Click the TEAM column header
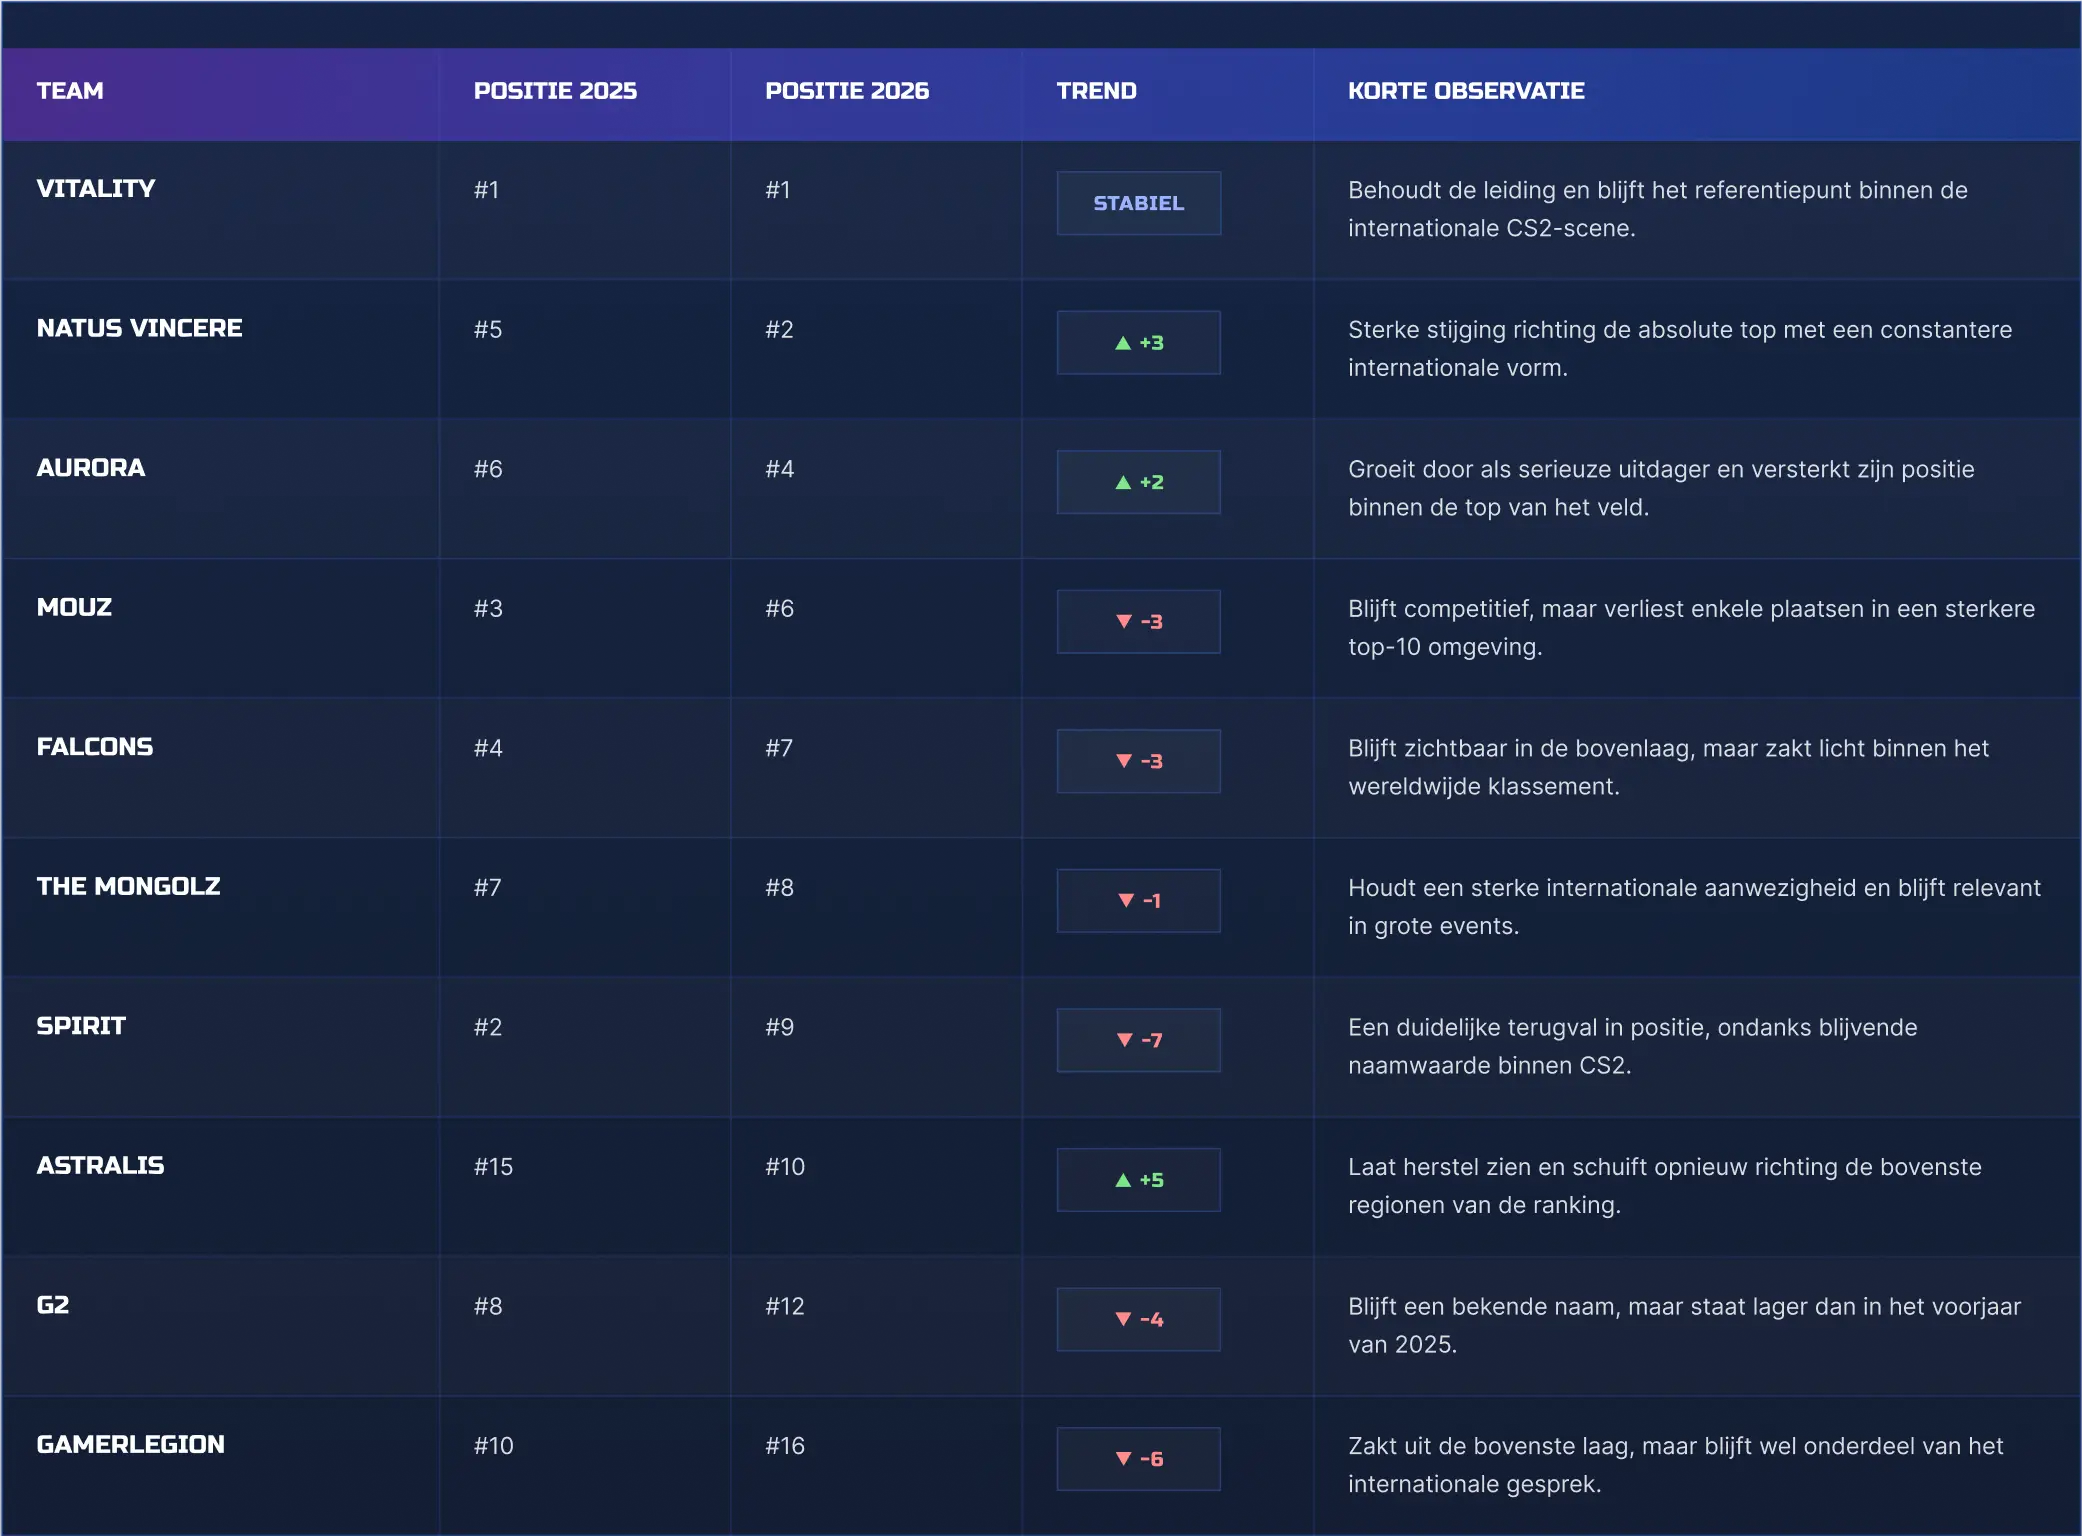 tap(70, 91)
